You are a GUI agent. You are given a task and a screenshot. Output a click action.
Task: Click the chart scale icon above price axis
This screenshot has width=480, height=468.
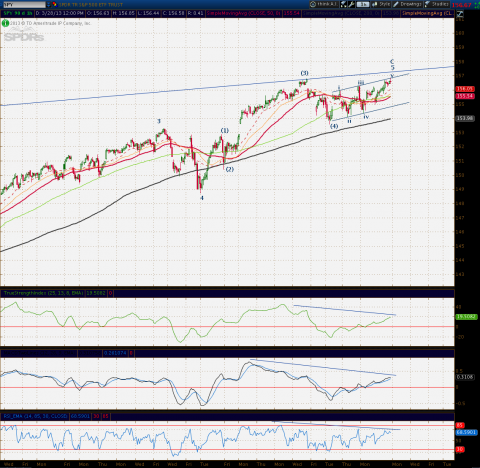(460, 14)
